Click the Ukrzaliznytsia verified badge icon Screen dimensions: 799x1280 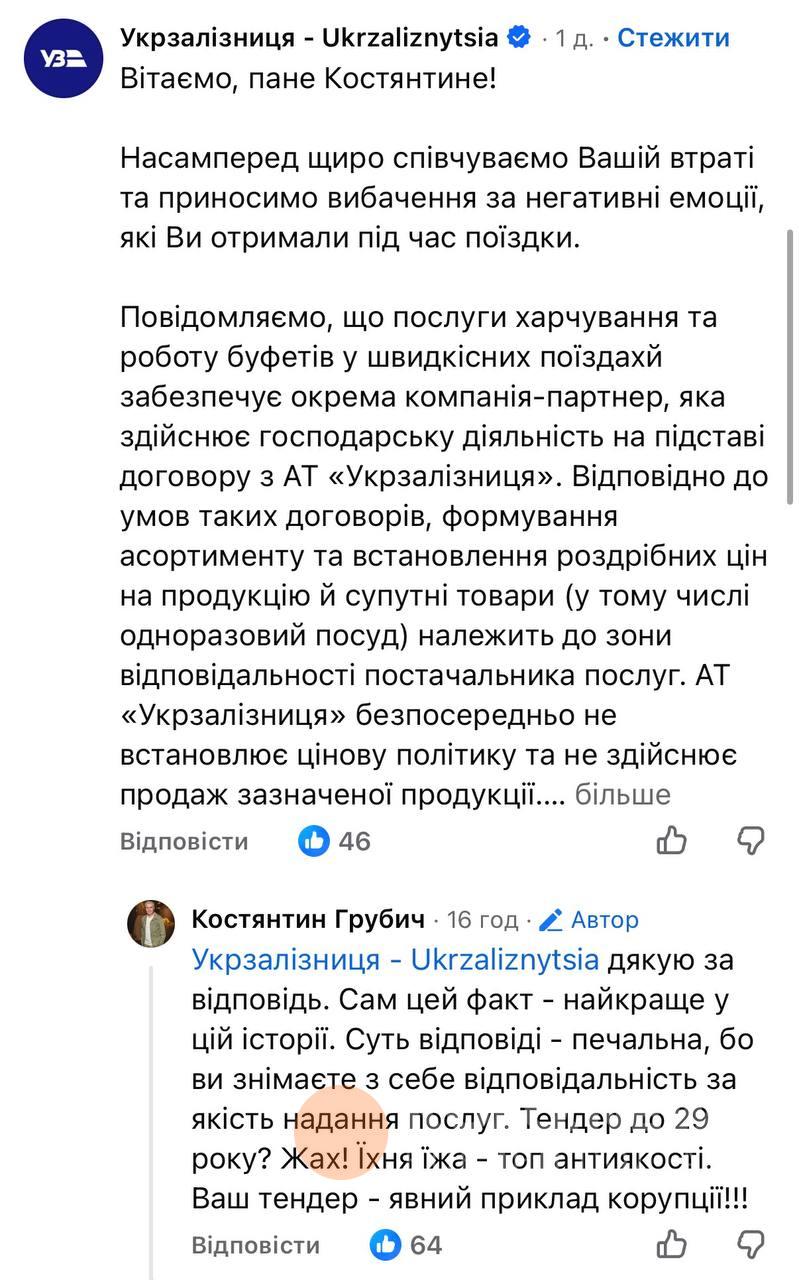tap(518, 38)
